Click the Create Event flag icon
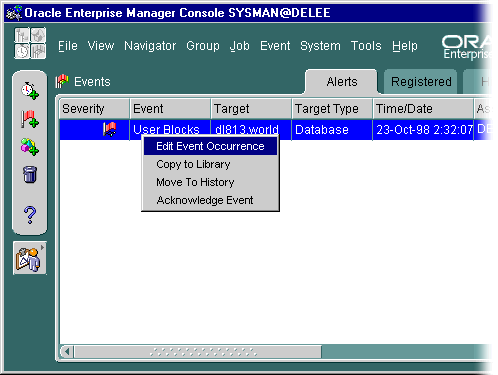 point(30,119)
